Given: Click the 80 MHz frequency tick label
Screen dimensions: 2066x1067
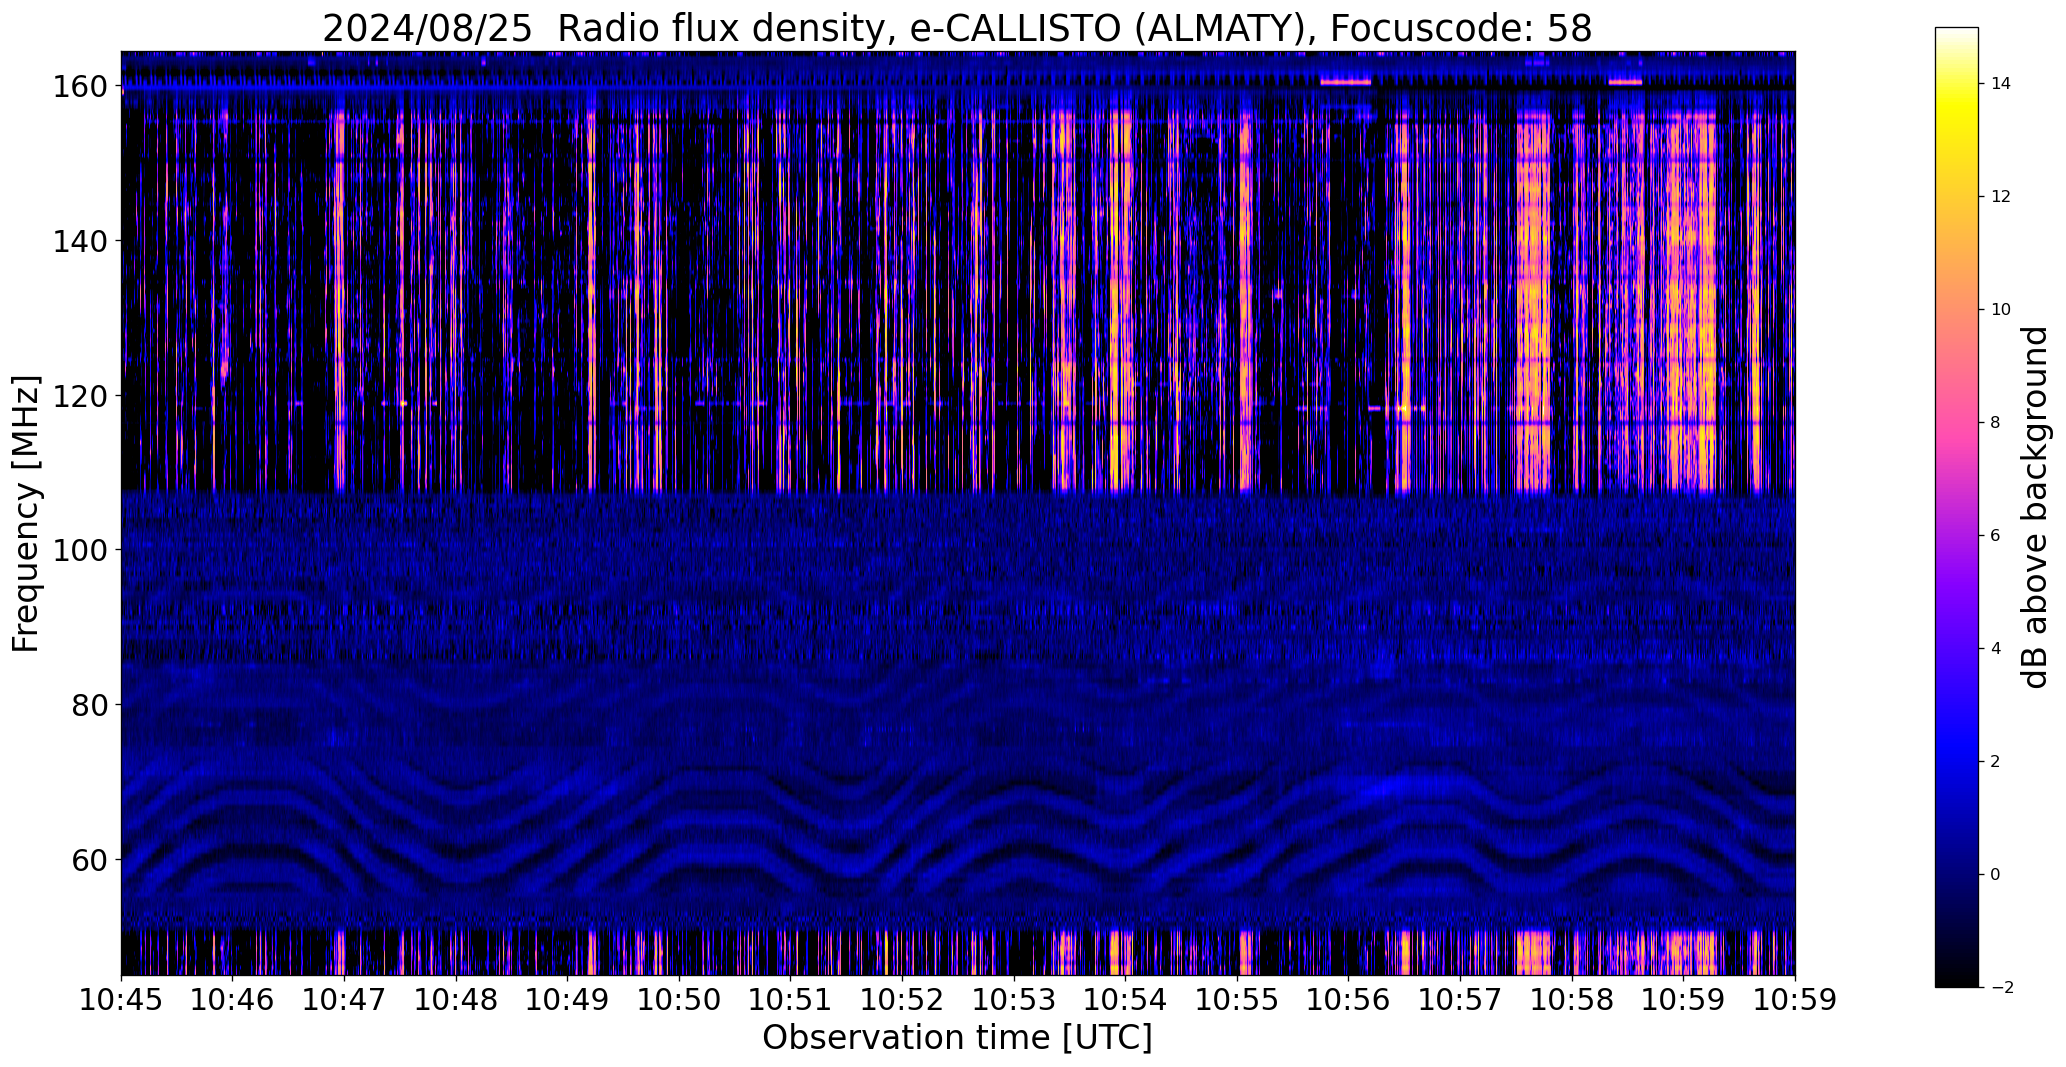Looking at the screenshot, I should click(x=91, y=705).
